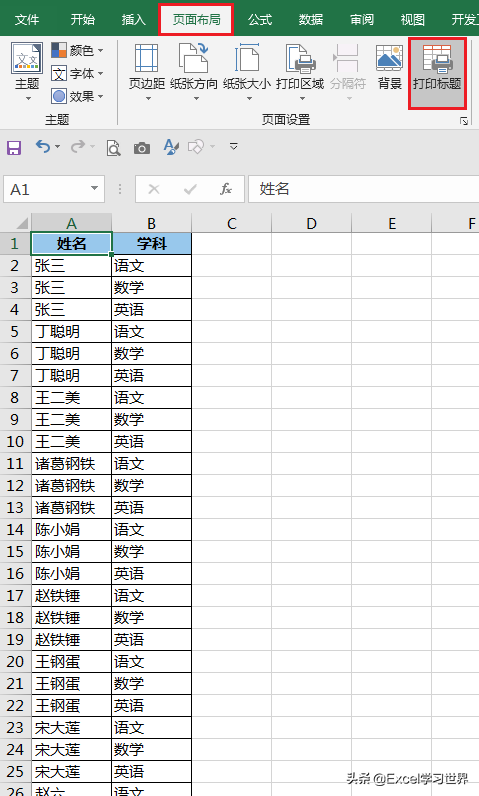Screen dimensions: 479x796
Task: Select column A header
Action: pyautogui.click(x=72, y=223)
